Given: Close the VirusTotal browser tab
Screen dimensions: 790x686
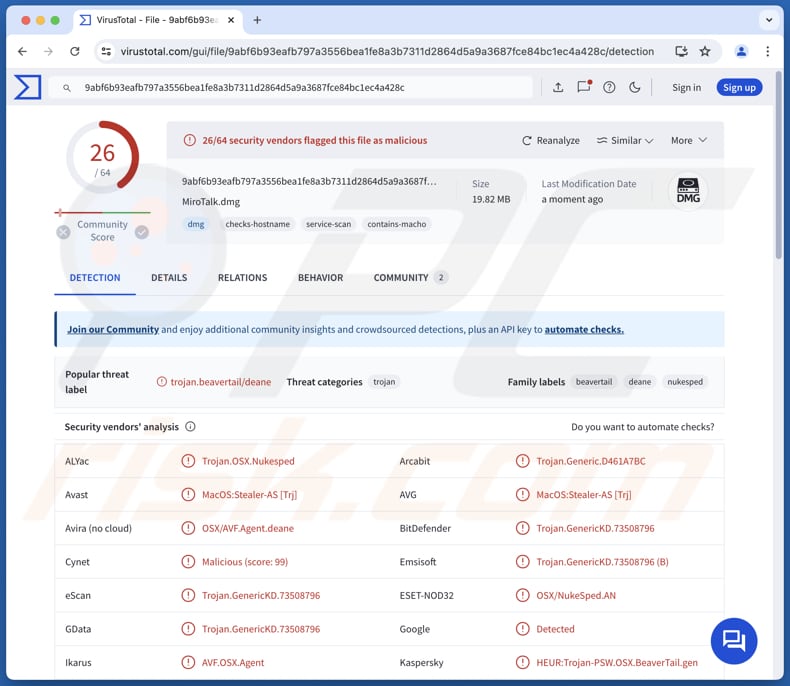Looking at the screenshot, I should click(231, 20).
